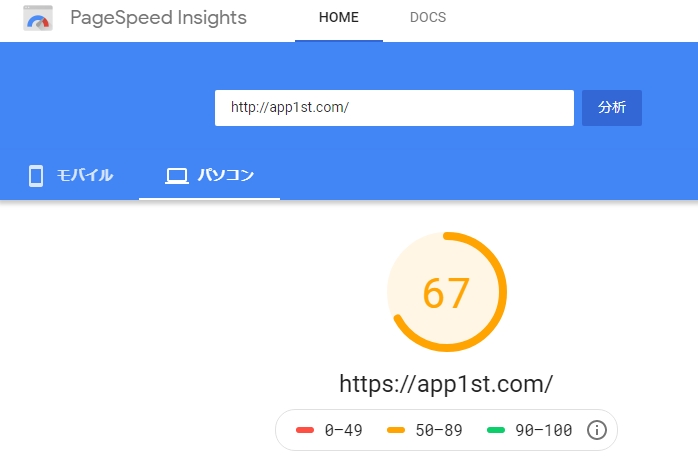Click the laptop computer icon
This screenshot has height=470, width=698.
tap(177, 176)
